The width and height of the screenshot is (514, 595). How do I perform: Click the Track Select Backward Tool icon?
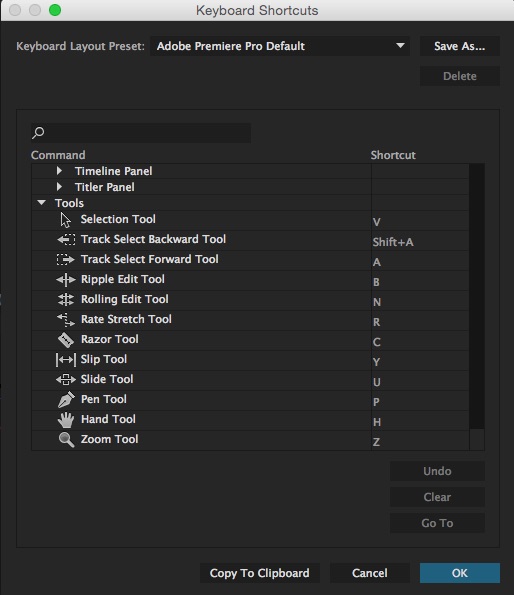click(66, 239)
